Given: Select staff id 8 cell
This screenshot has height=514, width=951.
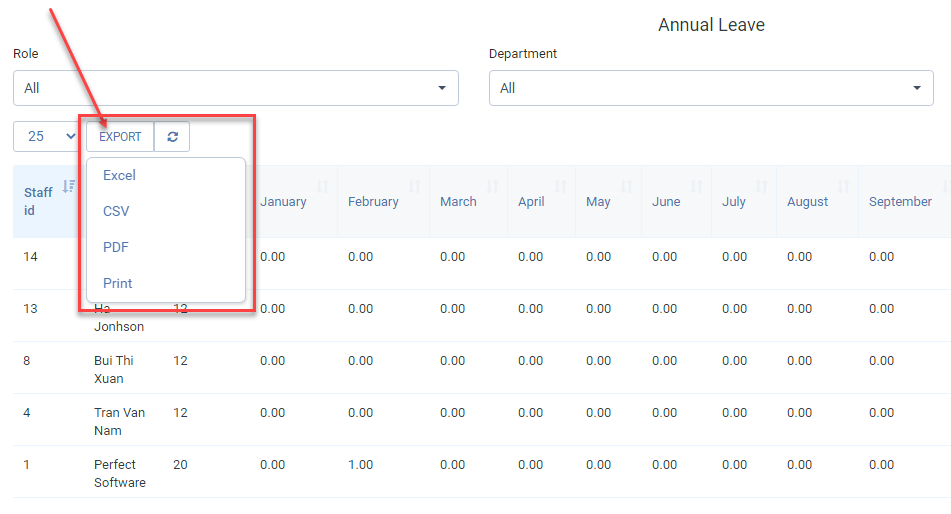Looking at the screenshot, I should point(27,360).
